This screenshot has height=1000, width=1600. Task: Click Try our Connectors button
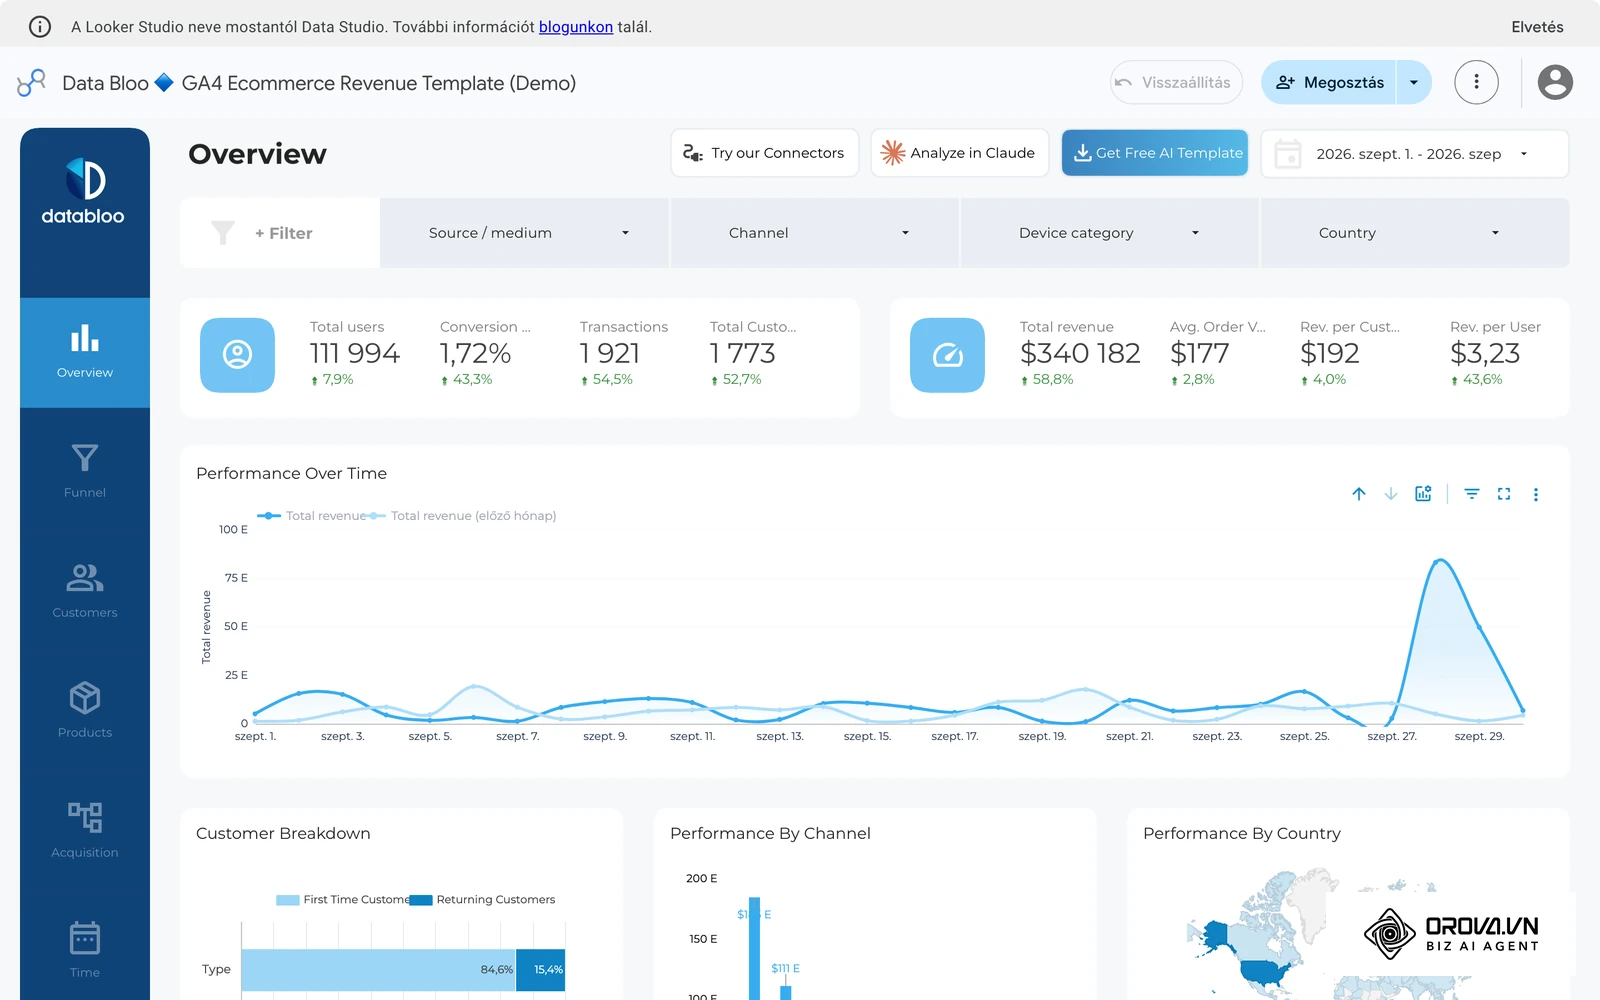pos(765,153)
